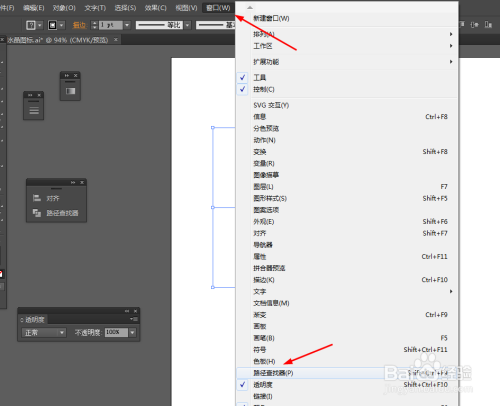Select 路径查找器(P) in the menu
The height and width of the screenshot is (406, 500).
(347, 373)
